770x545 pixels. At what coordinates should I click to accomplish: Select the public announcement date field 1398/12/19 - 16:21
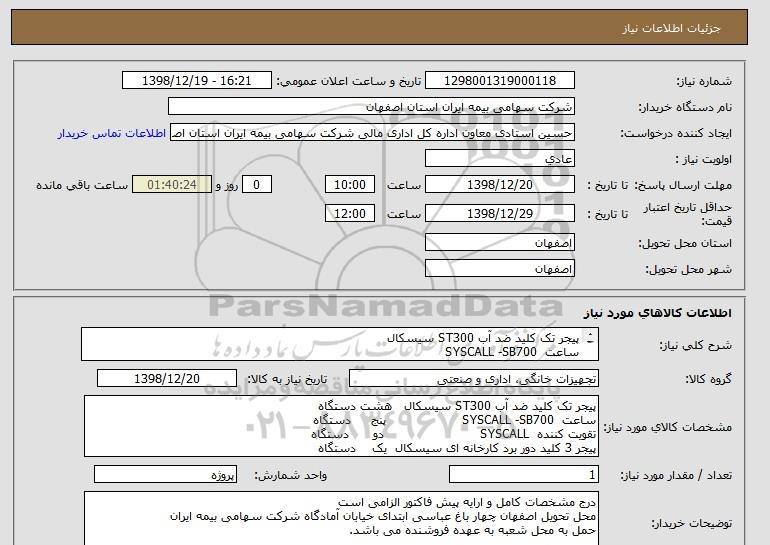[x=196, y=81]
